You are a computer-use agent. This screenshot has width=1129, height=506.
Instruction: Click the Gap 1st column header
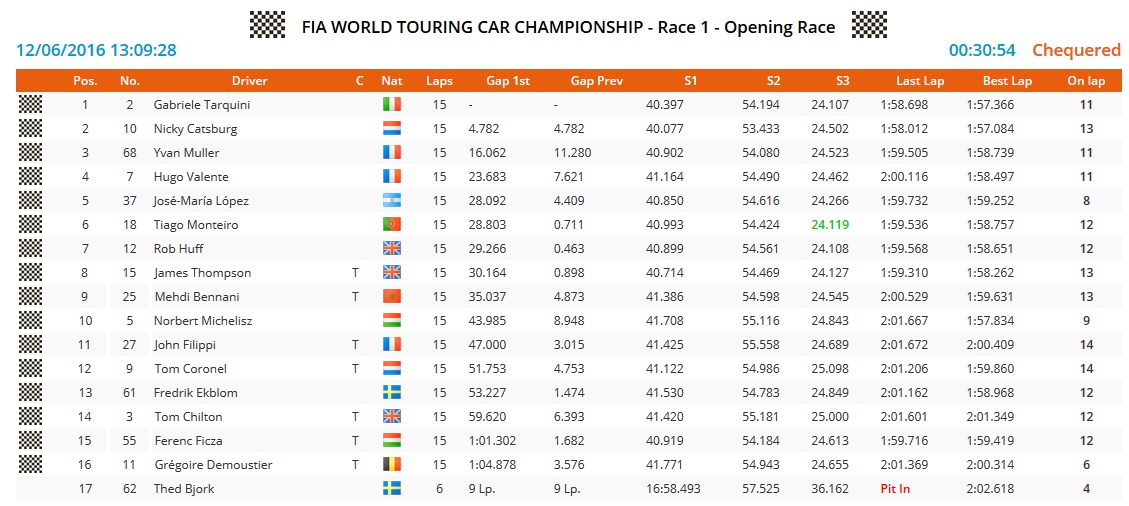pos(508,81)
